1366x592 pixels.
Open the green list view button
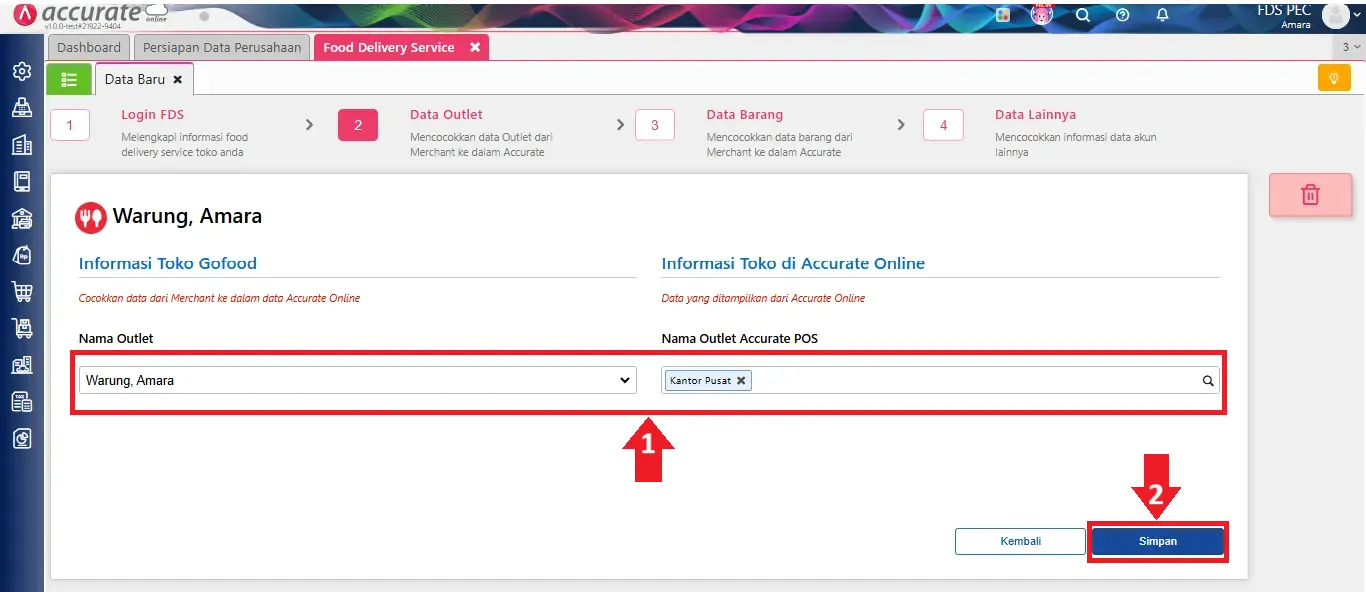pyautogui.click(x=69, y=79)
